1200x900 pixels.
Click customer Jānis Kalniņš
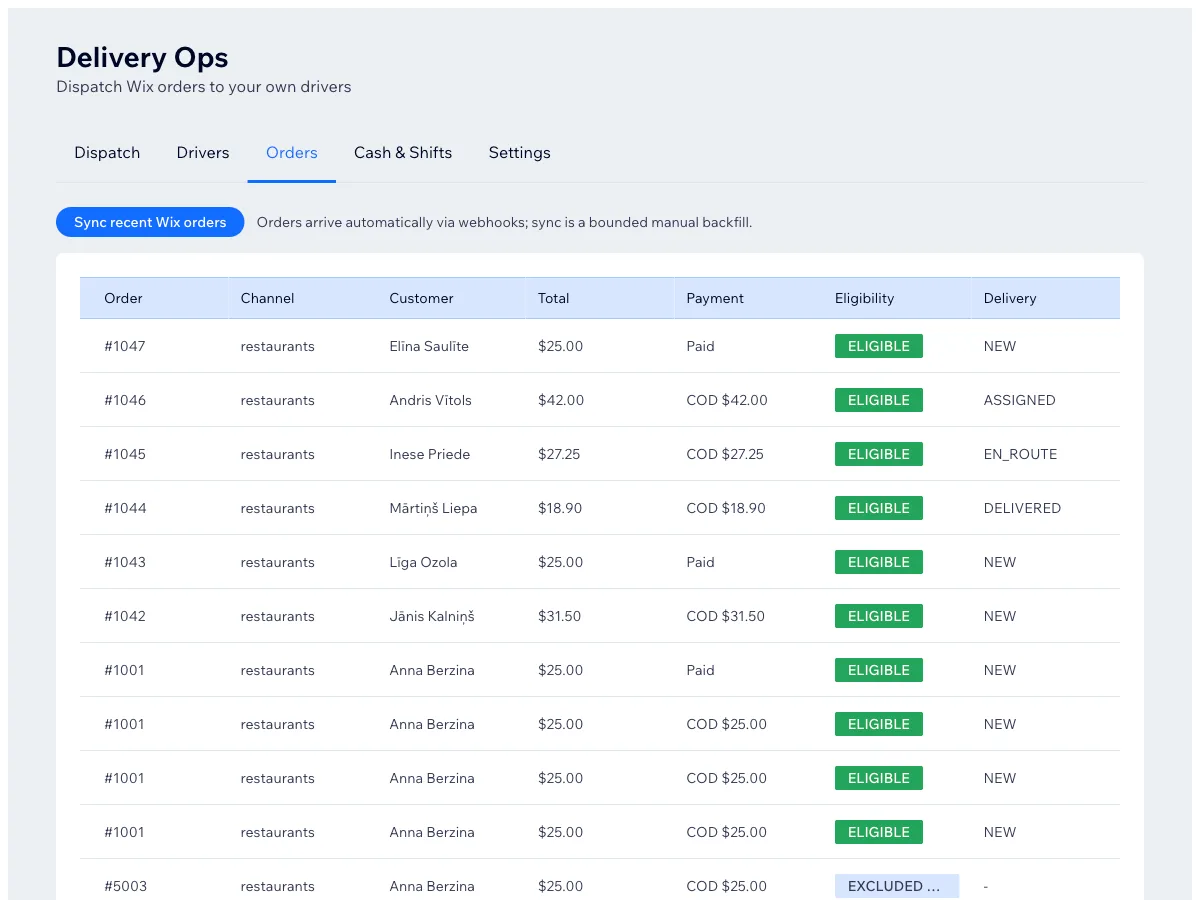[x=432, y=616]
